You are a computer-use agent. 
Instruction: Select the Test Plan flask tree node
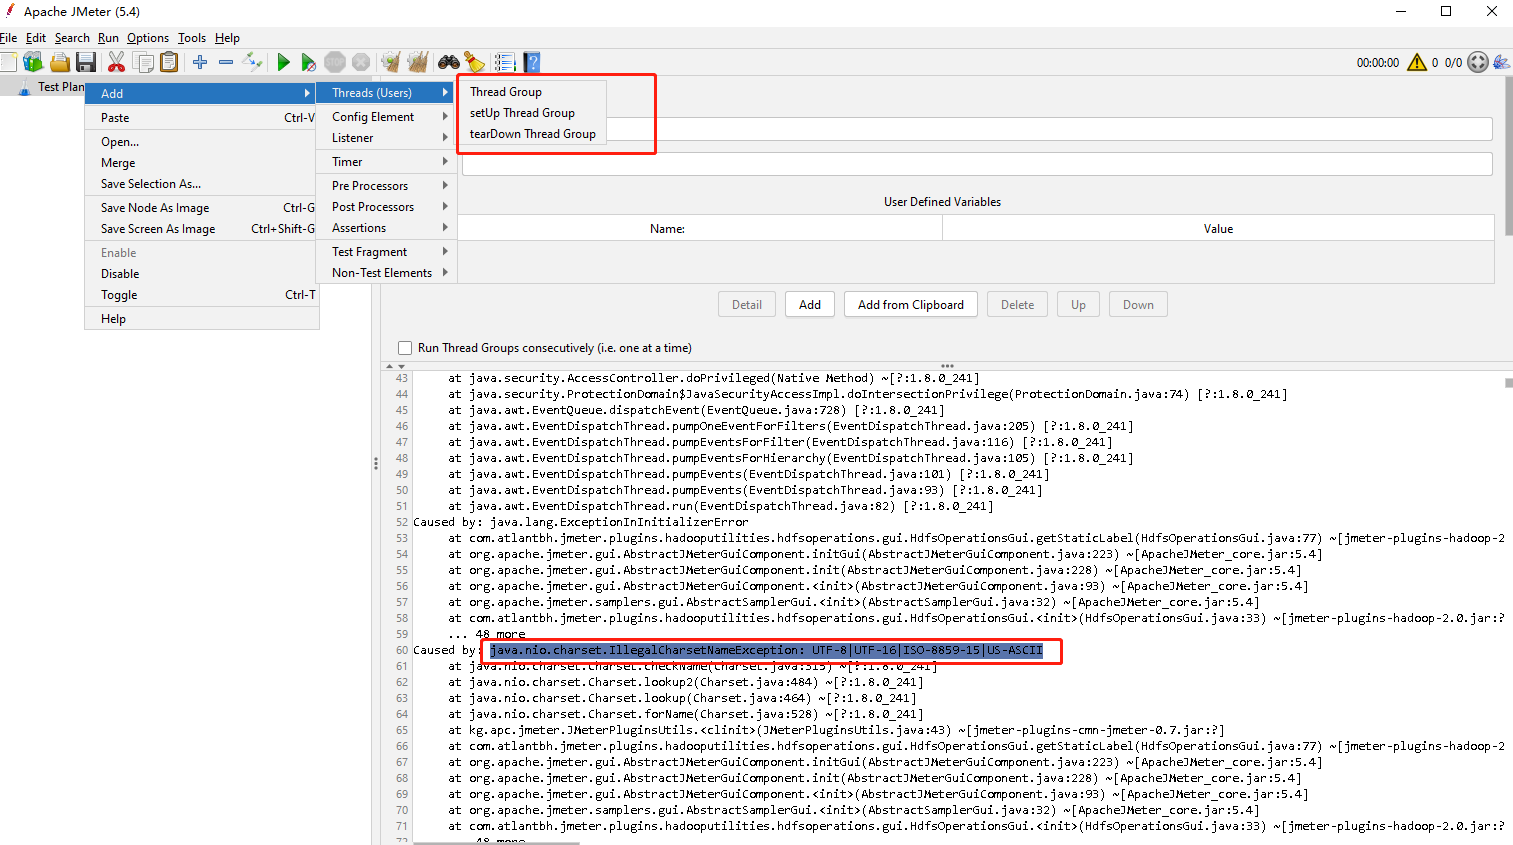[24, 87]
